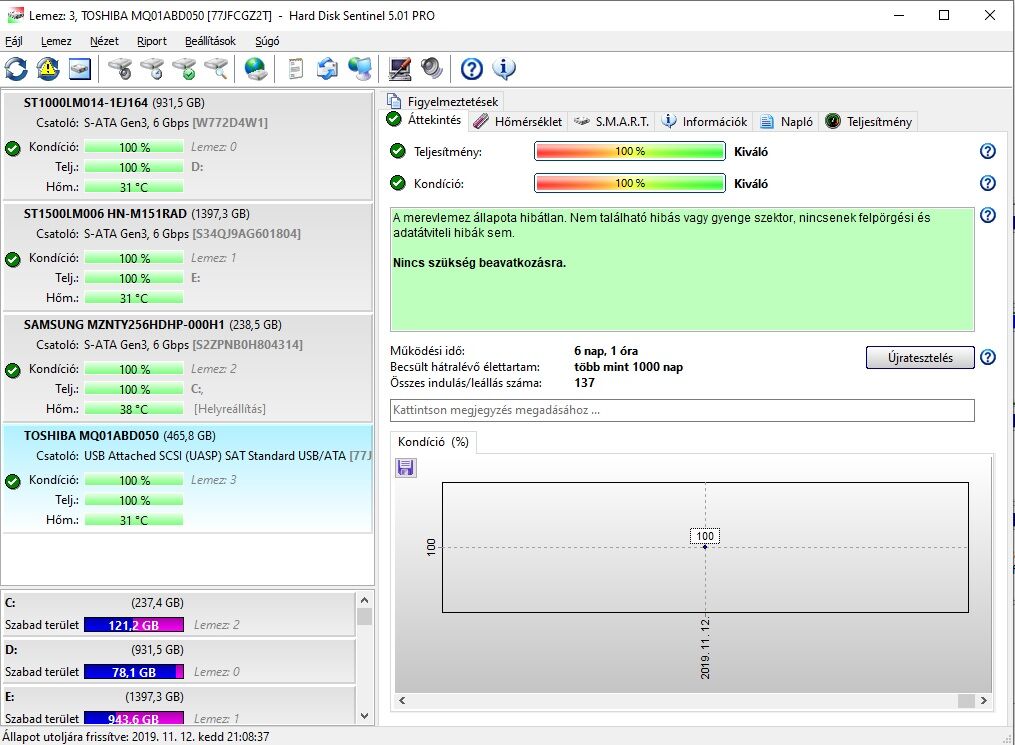Click the save graph floppy icon
Viewport: 1015px width, 745px height.
pyautogui.click(x=406, y=467)
